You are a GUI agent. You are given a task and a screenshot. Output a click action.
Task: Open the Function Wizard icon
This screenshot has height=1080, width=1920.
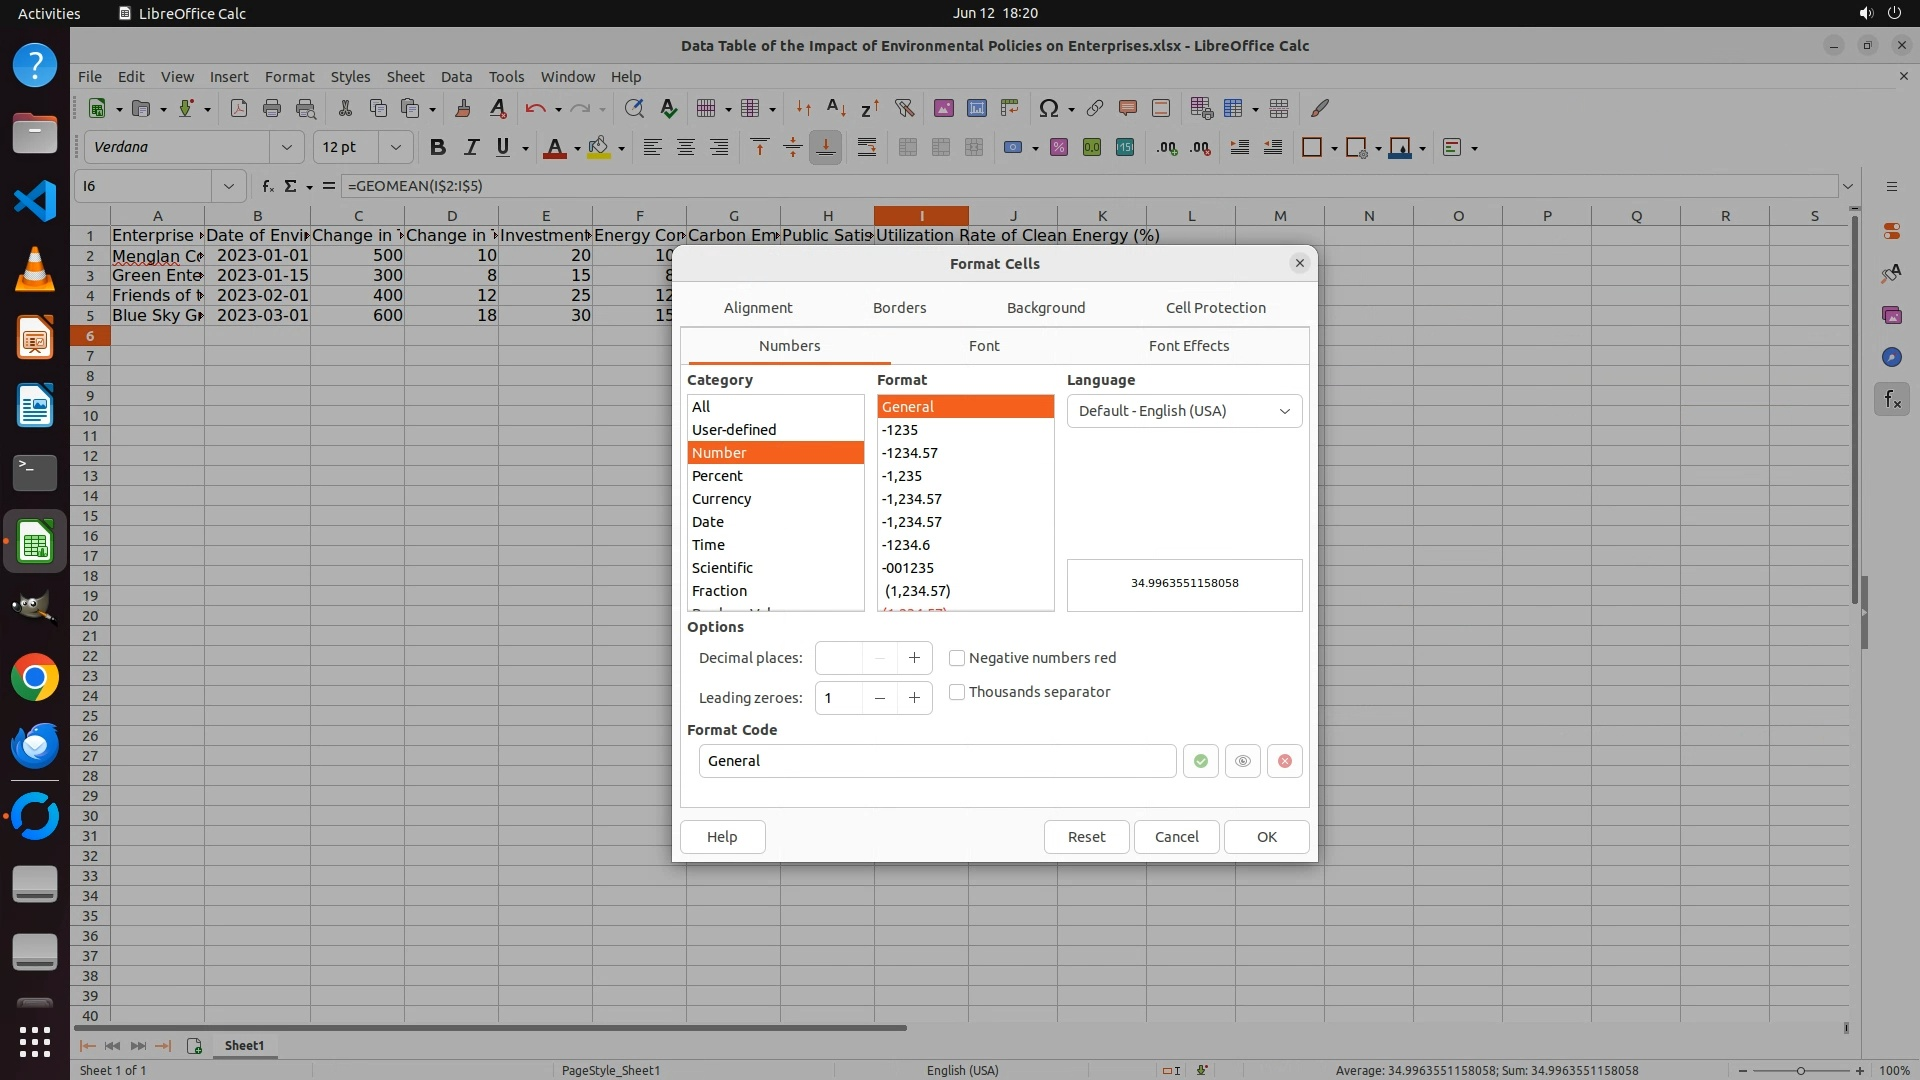tap(267, 186)
